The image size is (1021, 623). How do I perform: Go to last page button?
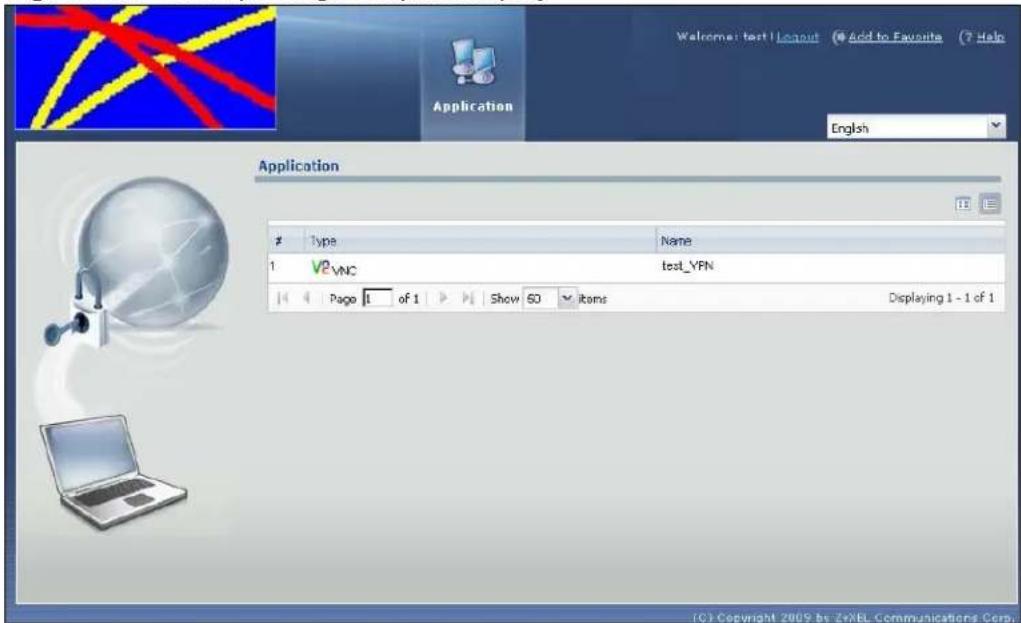(468, 298)
